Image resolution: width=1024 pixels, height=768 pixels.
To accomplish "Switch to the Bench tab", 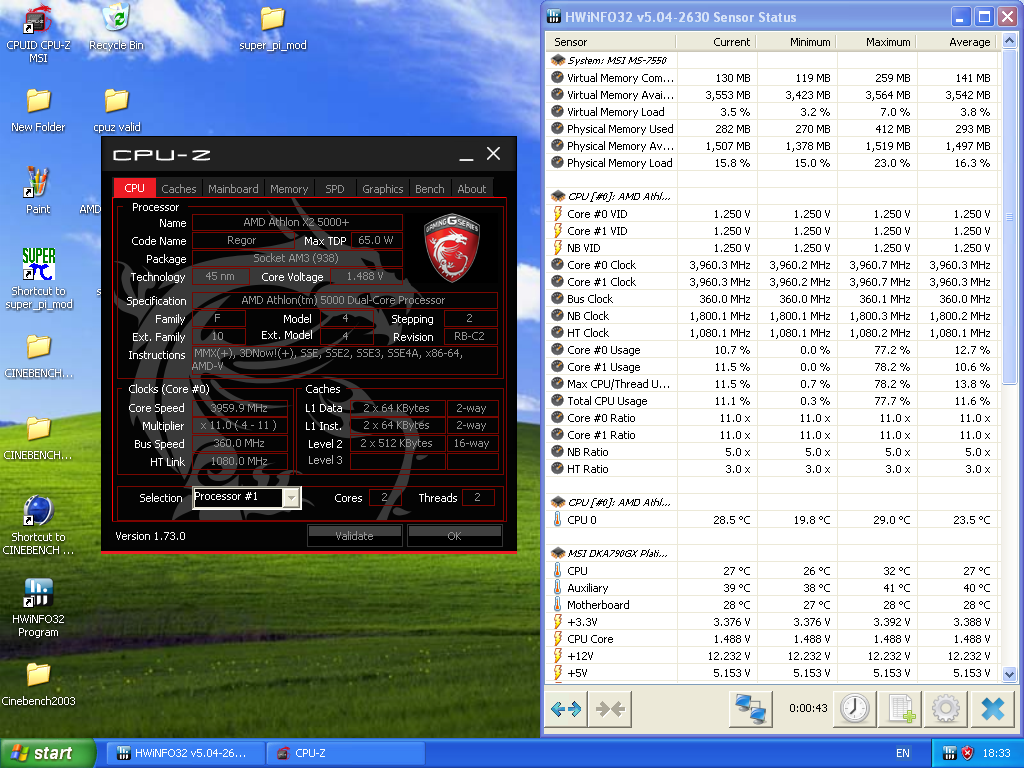I will coord(430,188).
